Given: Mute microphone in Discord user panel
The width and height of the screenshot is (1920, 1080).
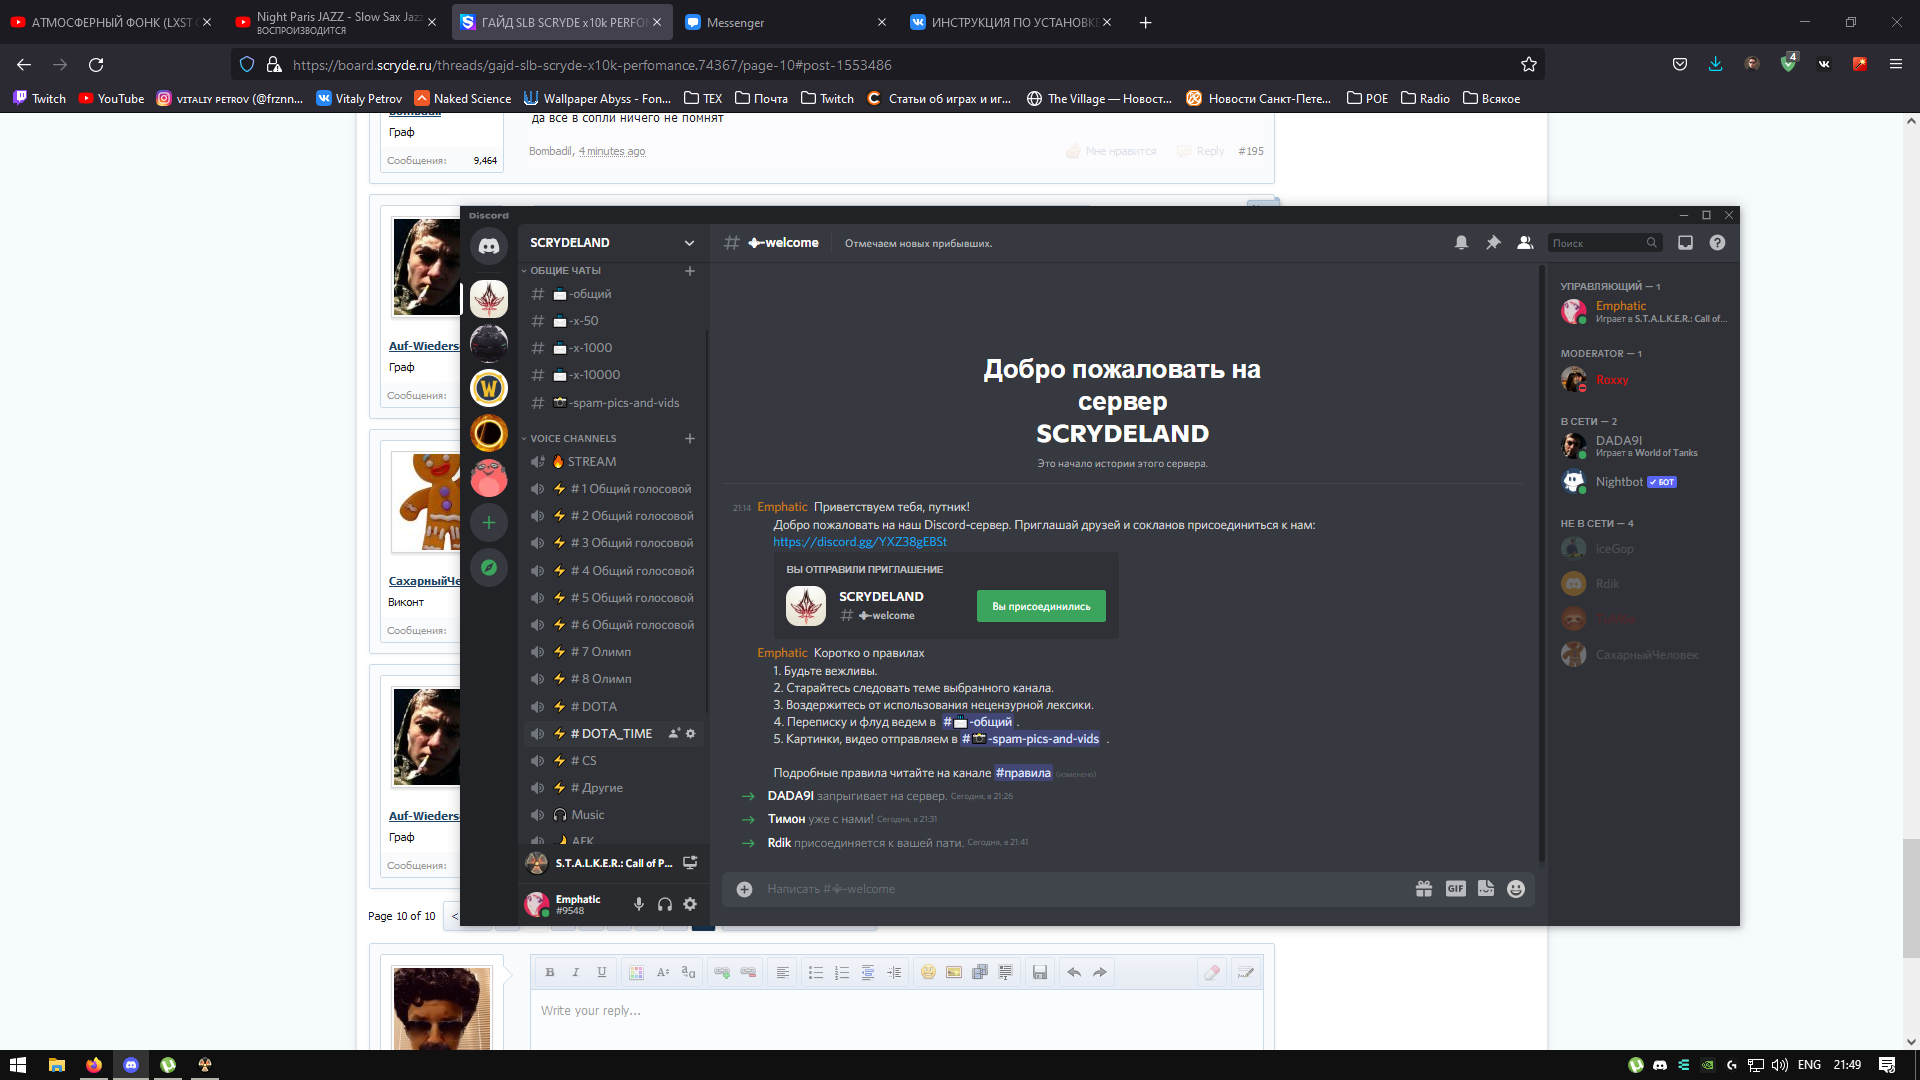Looking at the screenshot, I should click(638, 904).
